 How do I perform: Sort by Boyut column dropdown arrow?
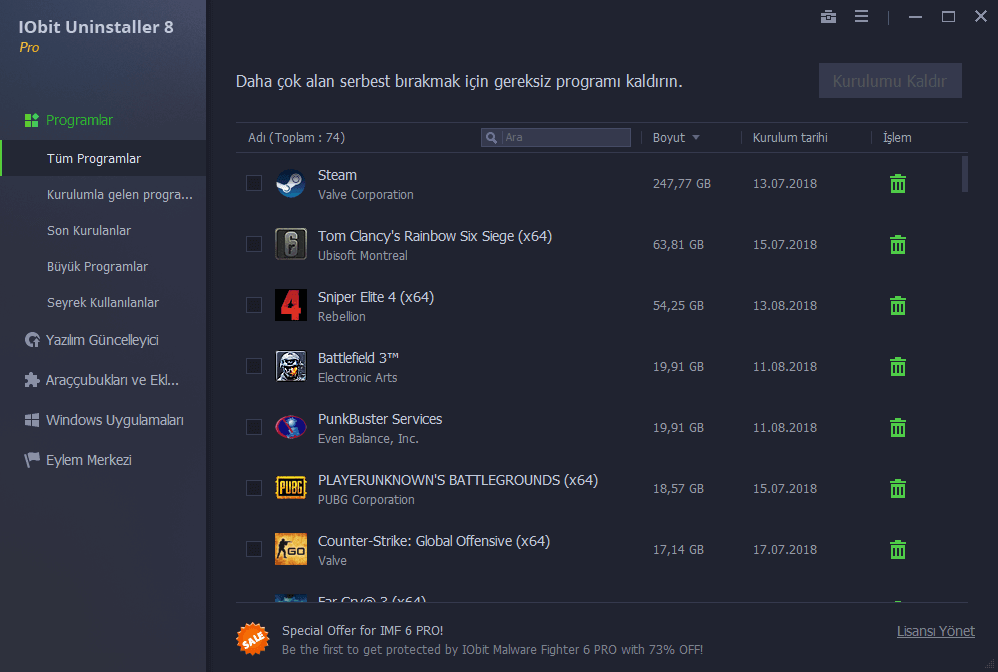point(696,137)
